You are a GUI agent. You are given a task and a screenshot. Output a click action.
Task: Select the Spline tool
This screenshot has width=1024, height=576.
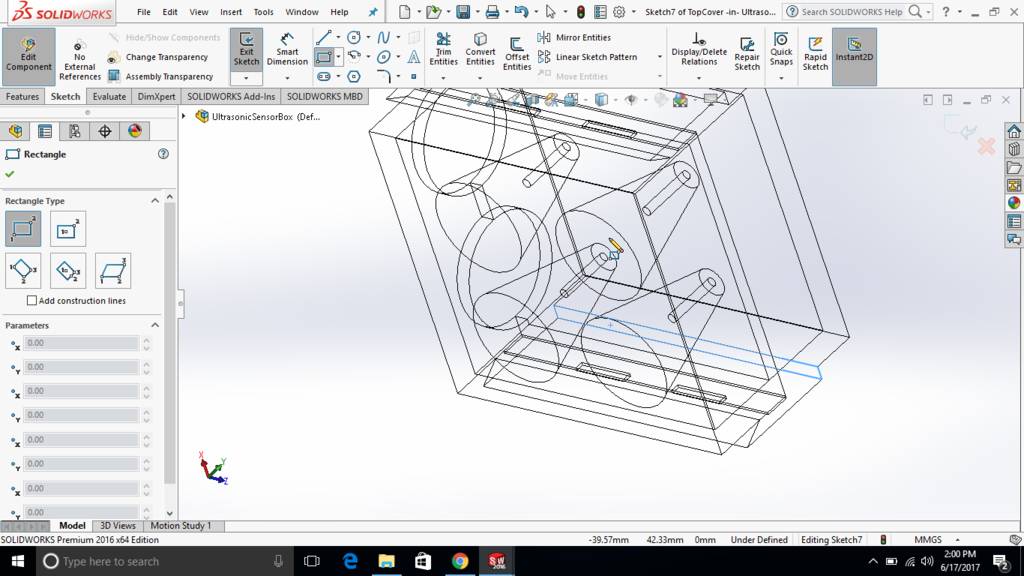383,38
